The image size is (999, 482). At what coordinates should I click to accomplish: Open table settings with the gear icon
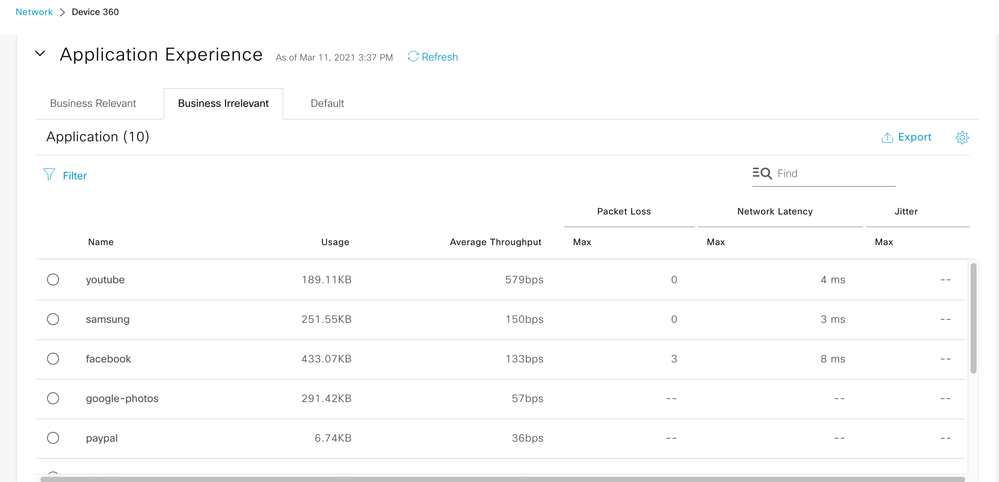(x=962, y=138)
